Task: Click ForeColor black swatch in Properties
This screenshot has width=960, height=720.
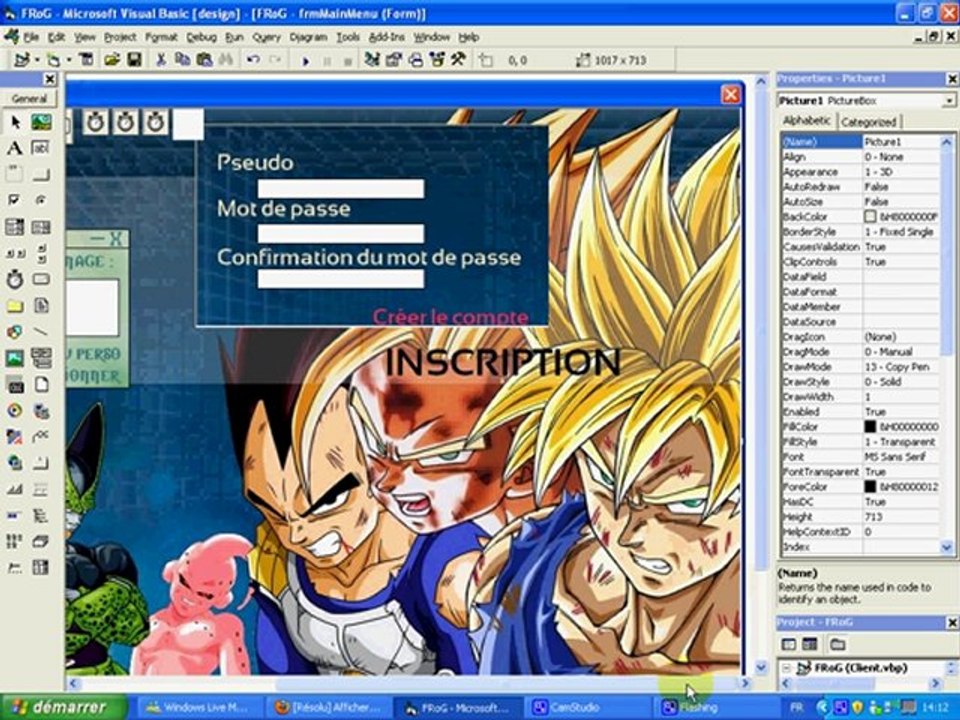Action: pyautogui.click(x=870, y=487)
